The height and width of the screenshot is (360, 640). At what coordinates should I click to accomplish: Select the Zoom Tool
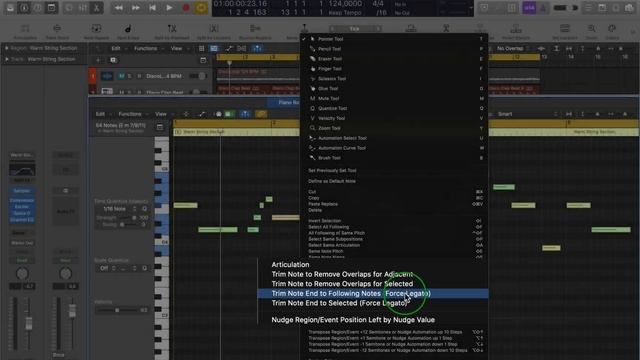394,128
